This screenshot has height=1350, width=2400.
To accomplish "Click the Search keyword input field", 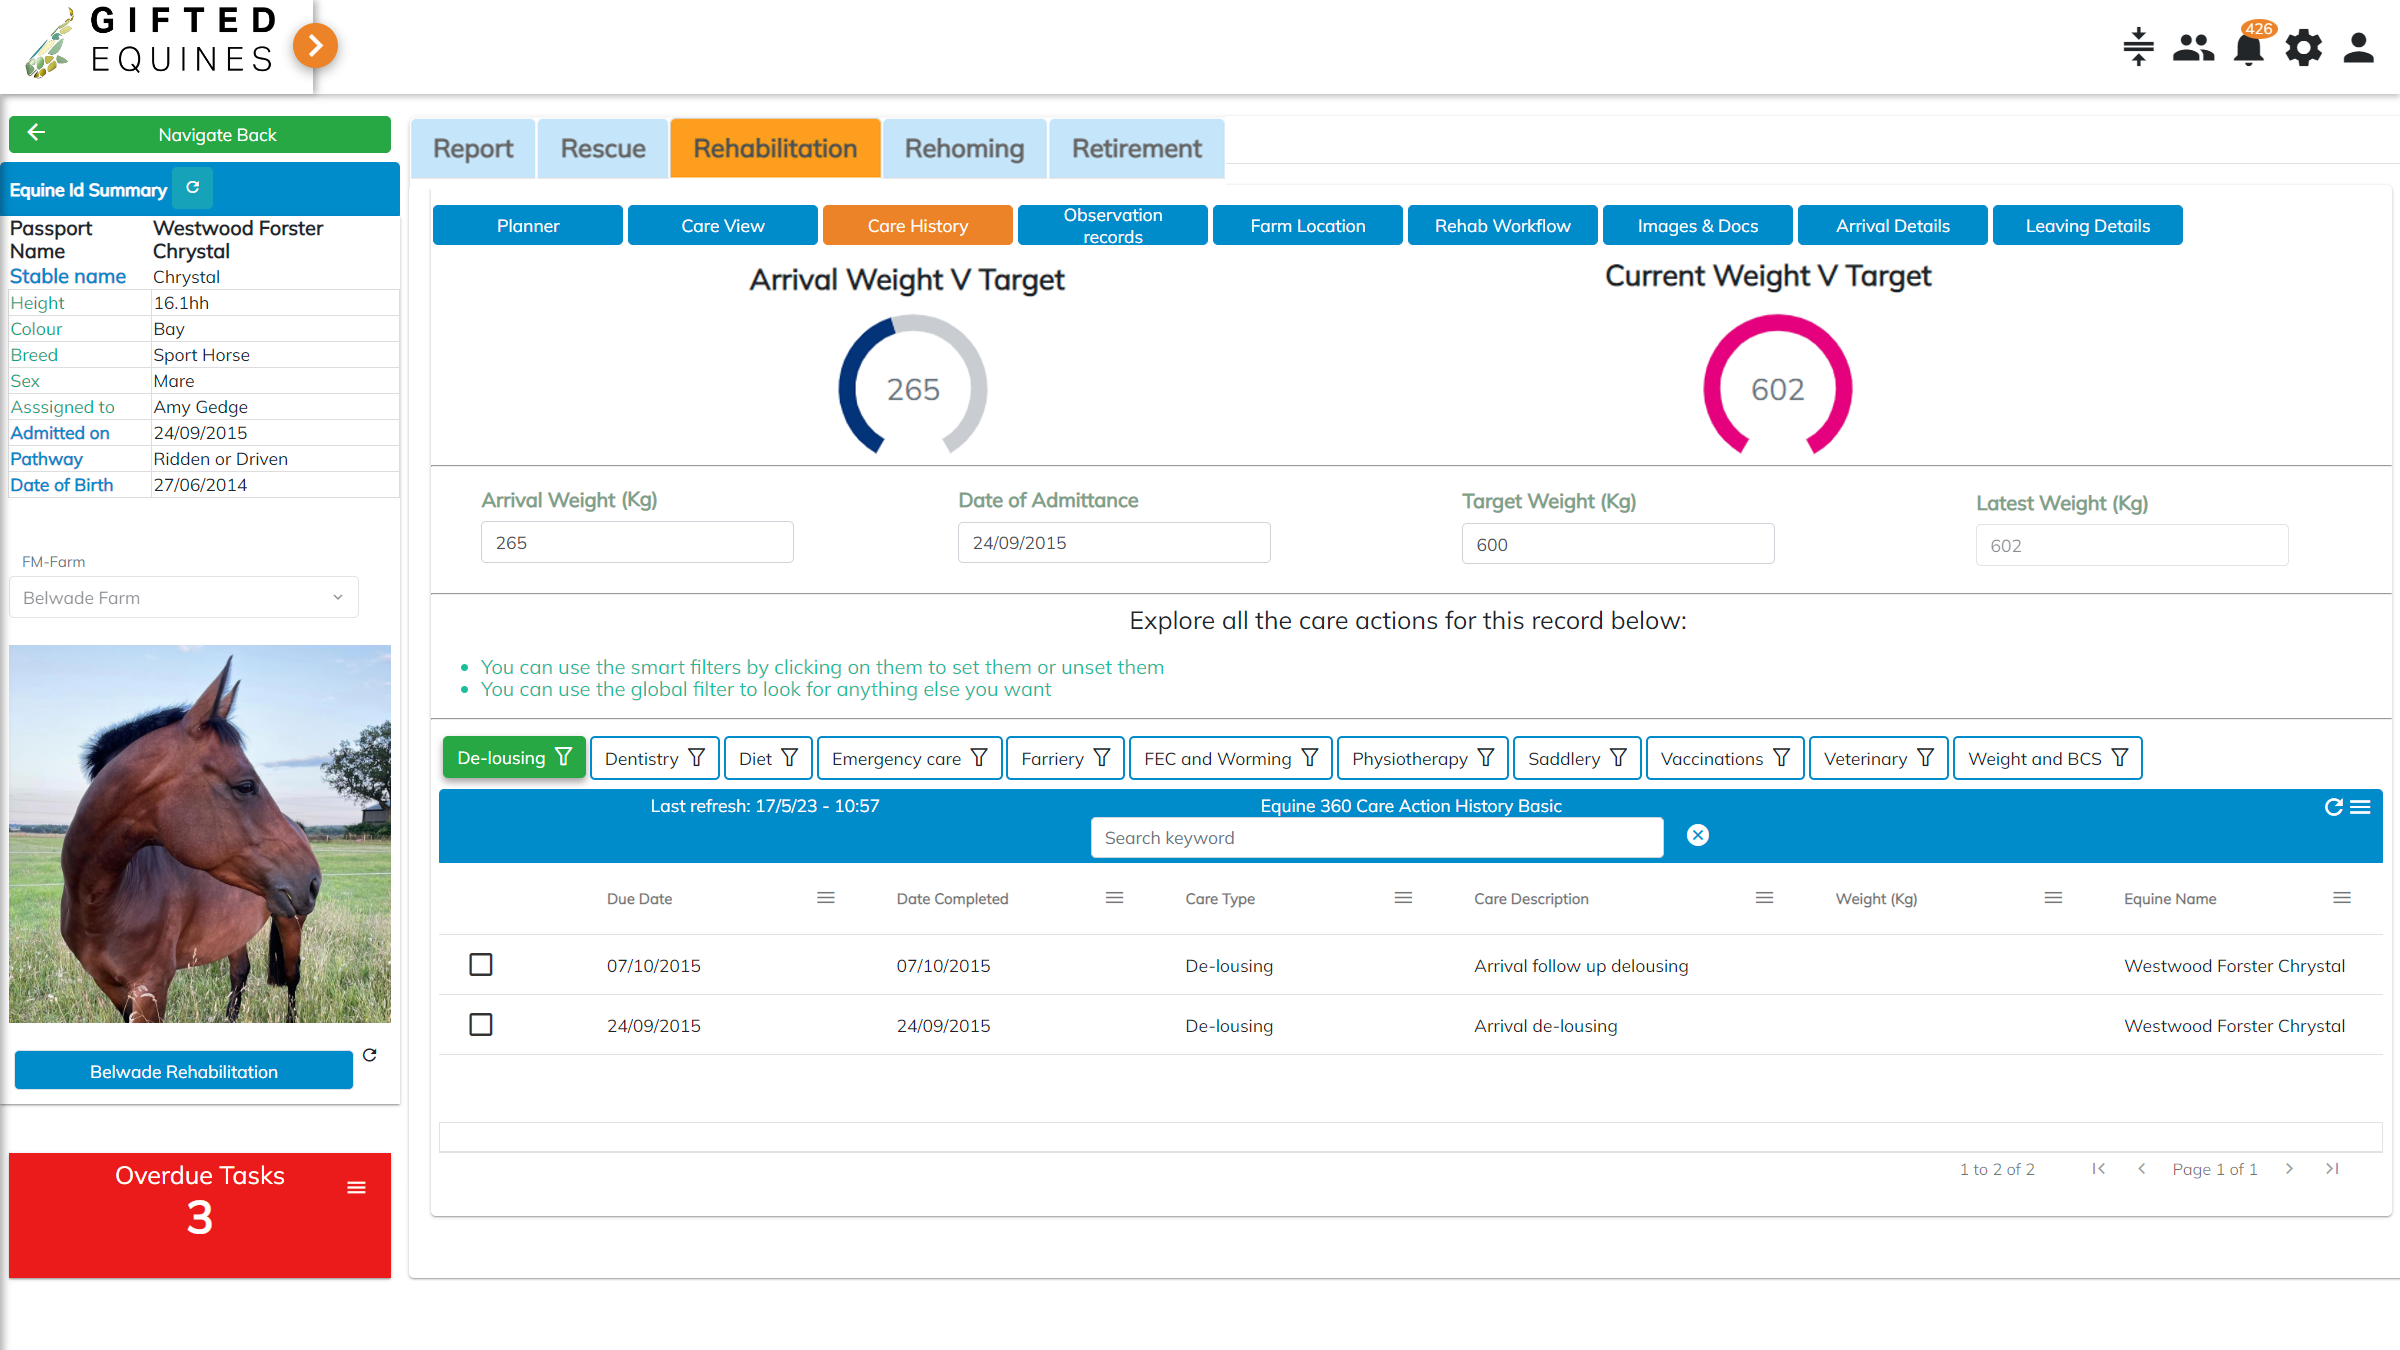I will pyautogui.click(x=1376, y=838).
